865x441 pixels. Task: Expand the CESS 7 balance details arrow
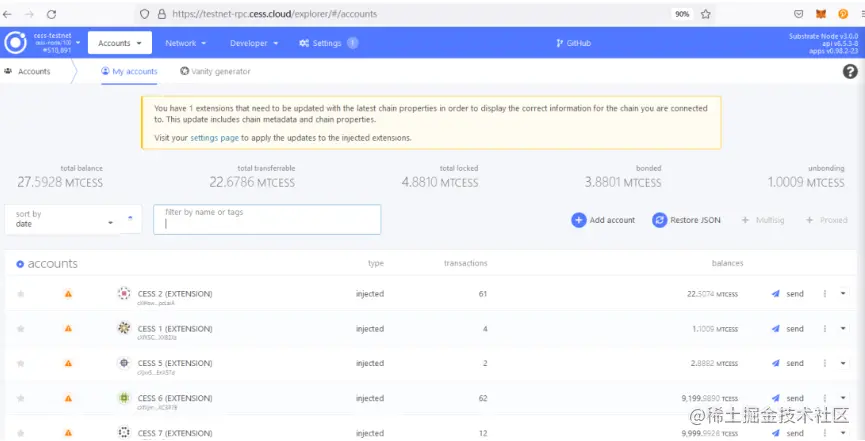click(x=843, y=433)
